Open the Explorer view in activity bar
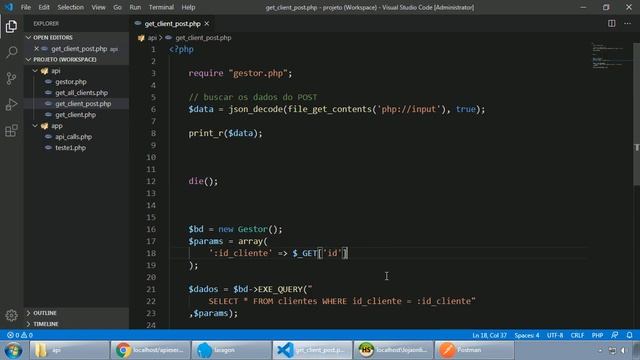Screen dimensions: 640x360 (x=11, y=27)
